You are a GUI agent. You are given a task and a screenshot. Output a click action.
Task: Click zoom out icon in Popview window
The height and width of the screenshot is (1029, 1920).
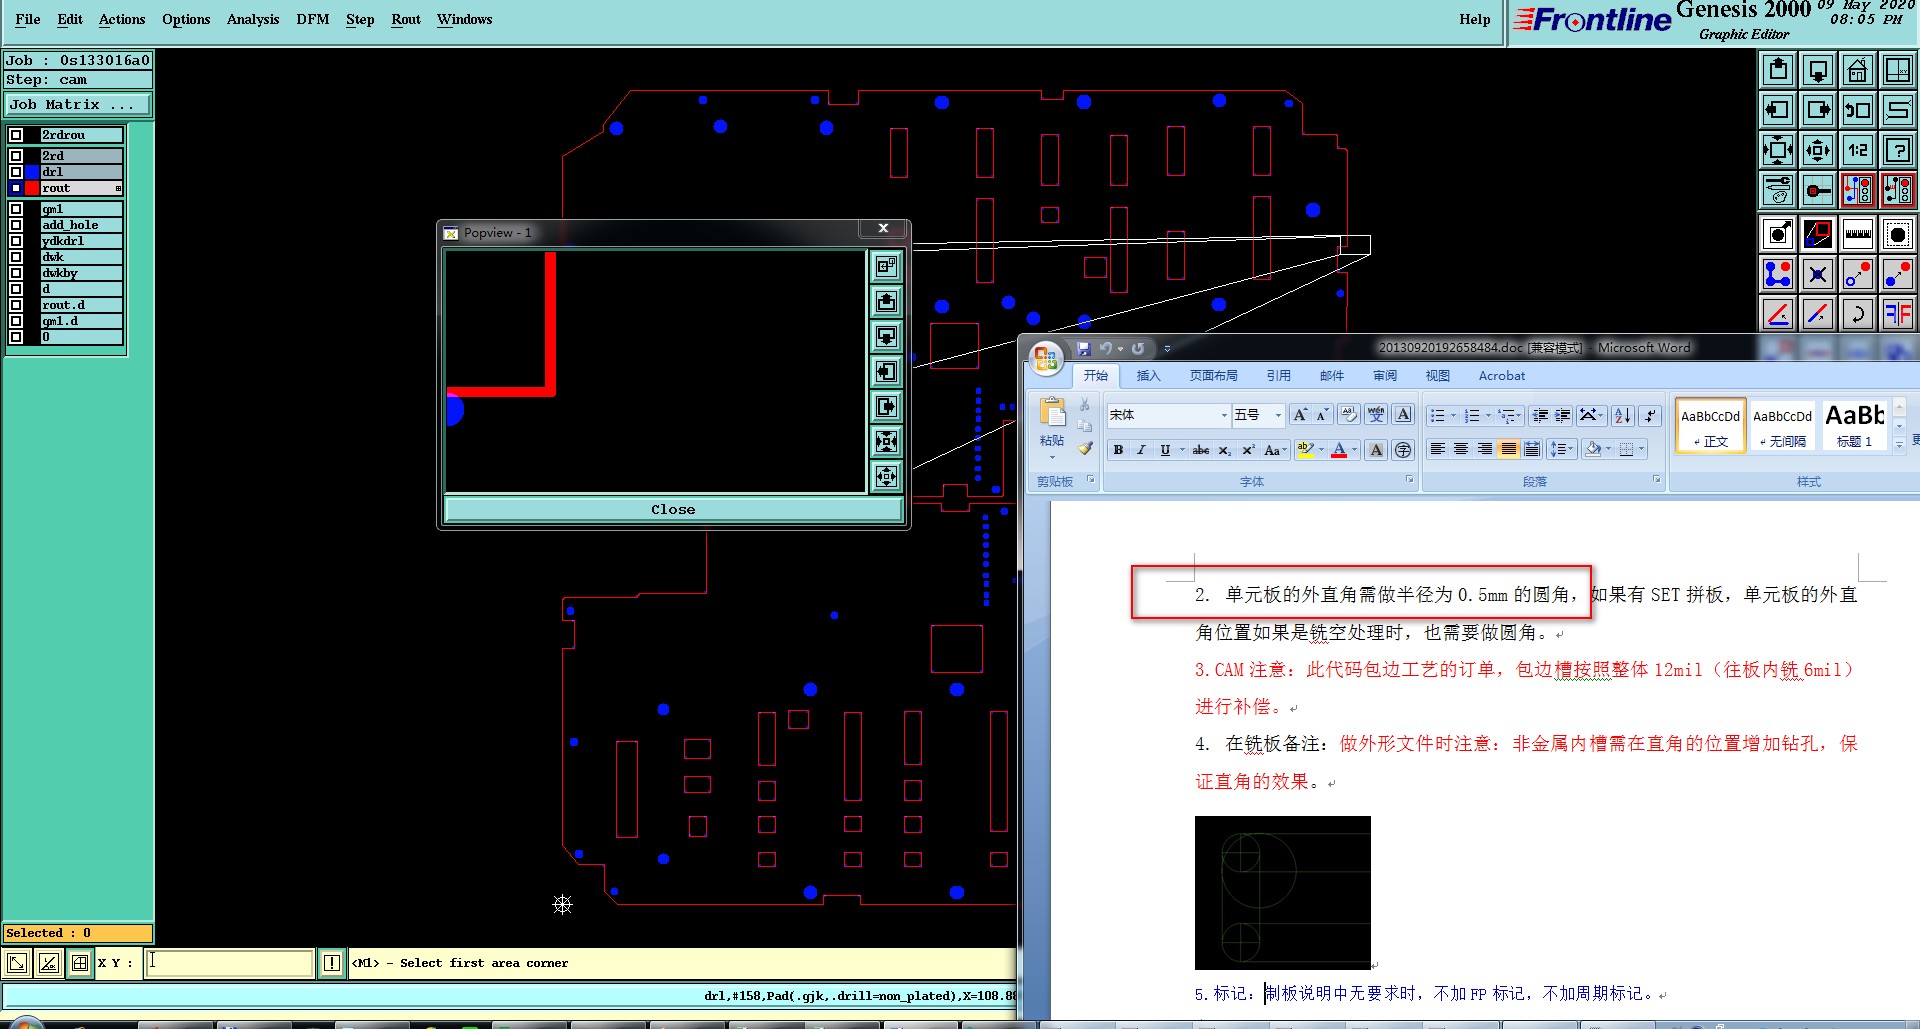pyautogui.click(x=887, y=477)
